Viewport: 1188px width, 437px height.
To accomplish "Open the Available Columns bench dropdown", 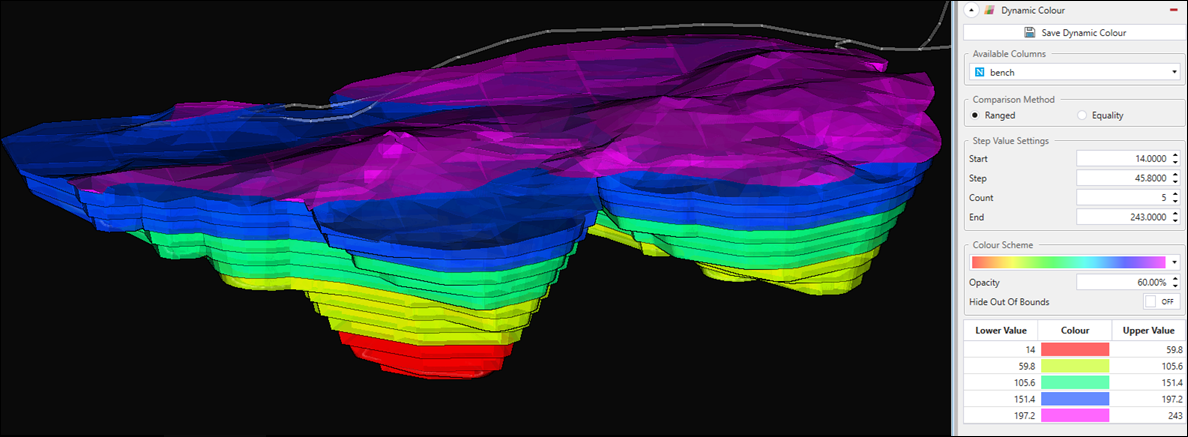I will pyautogui.click(x=1074, y=72).
